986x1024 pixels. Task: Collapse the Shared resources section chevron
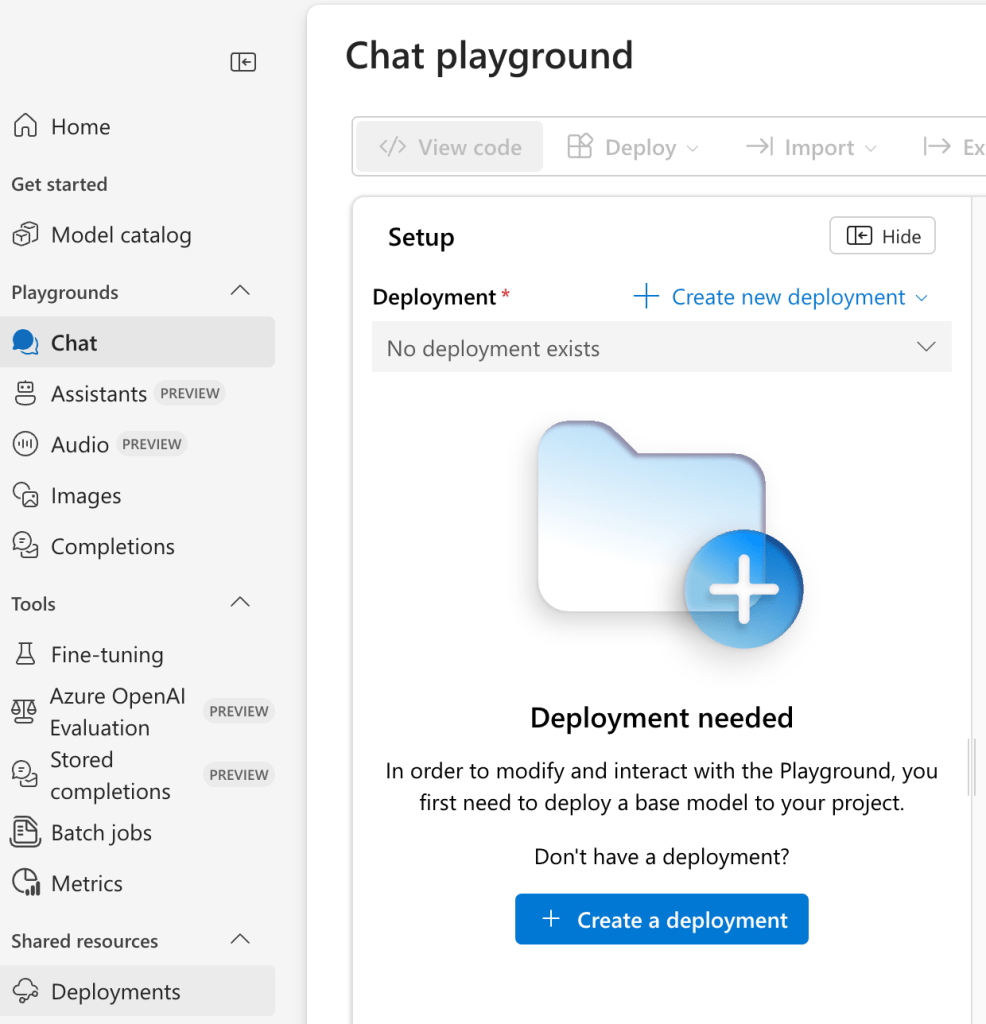(x=240, y=940)
